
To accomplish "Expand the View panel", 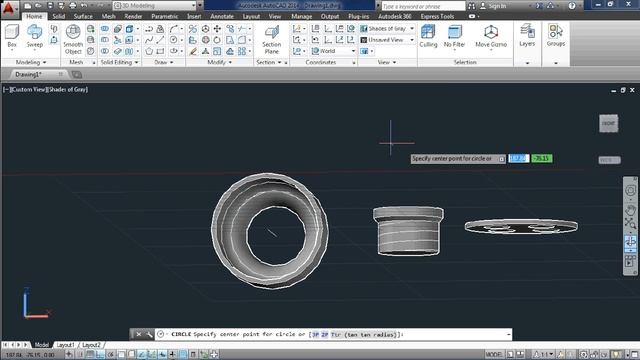I will coord(387,62).
